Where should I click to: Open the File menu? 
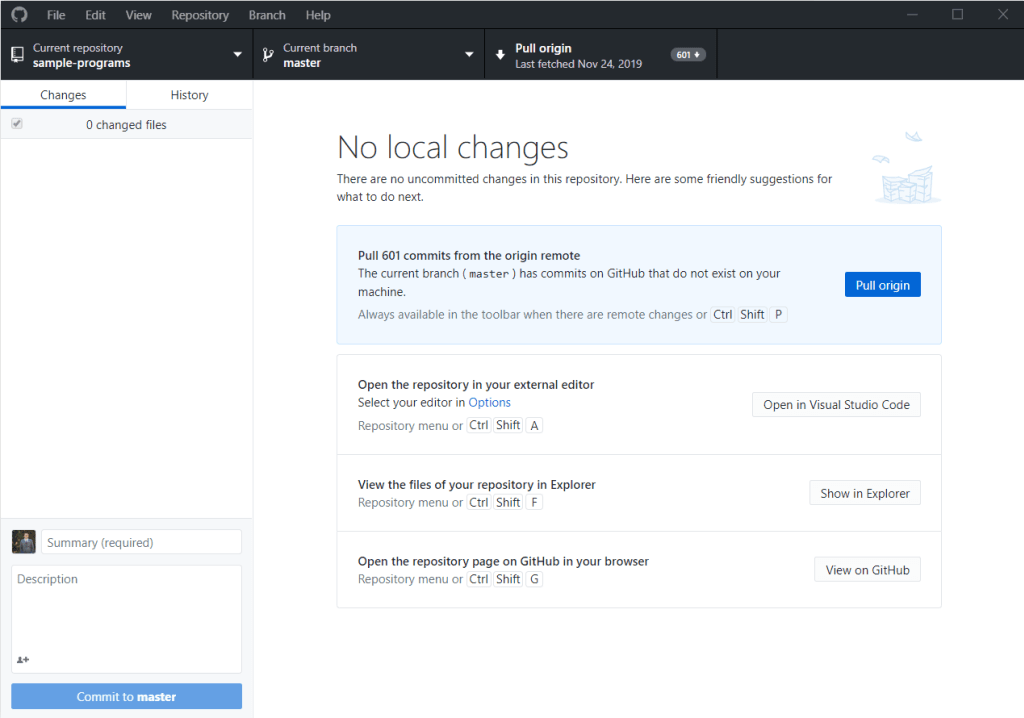[x=56, y=15]
